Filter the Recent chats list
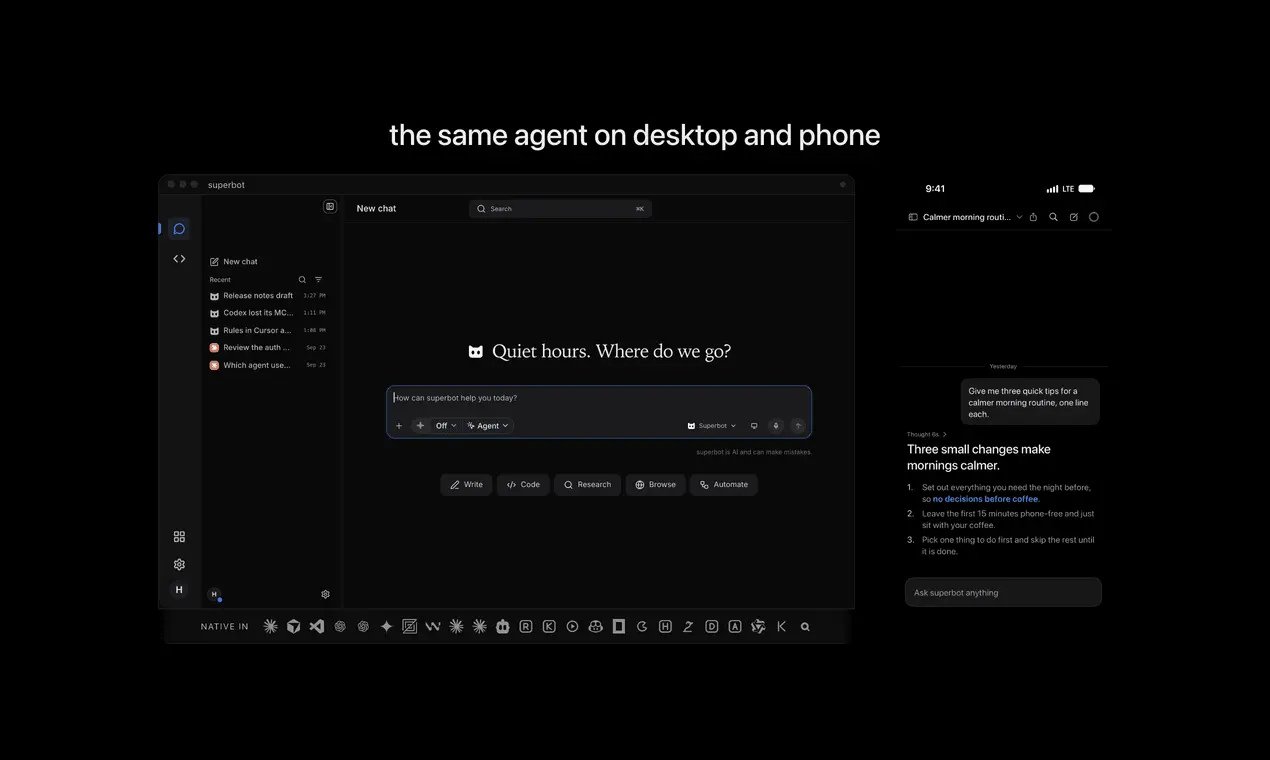The image size is (1270, 760). point(318,280)
